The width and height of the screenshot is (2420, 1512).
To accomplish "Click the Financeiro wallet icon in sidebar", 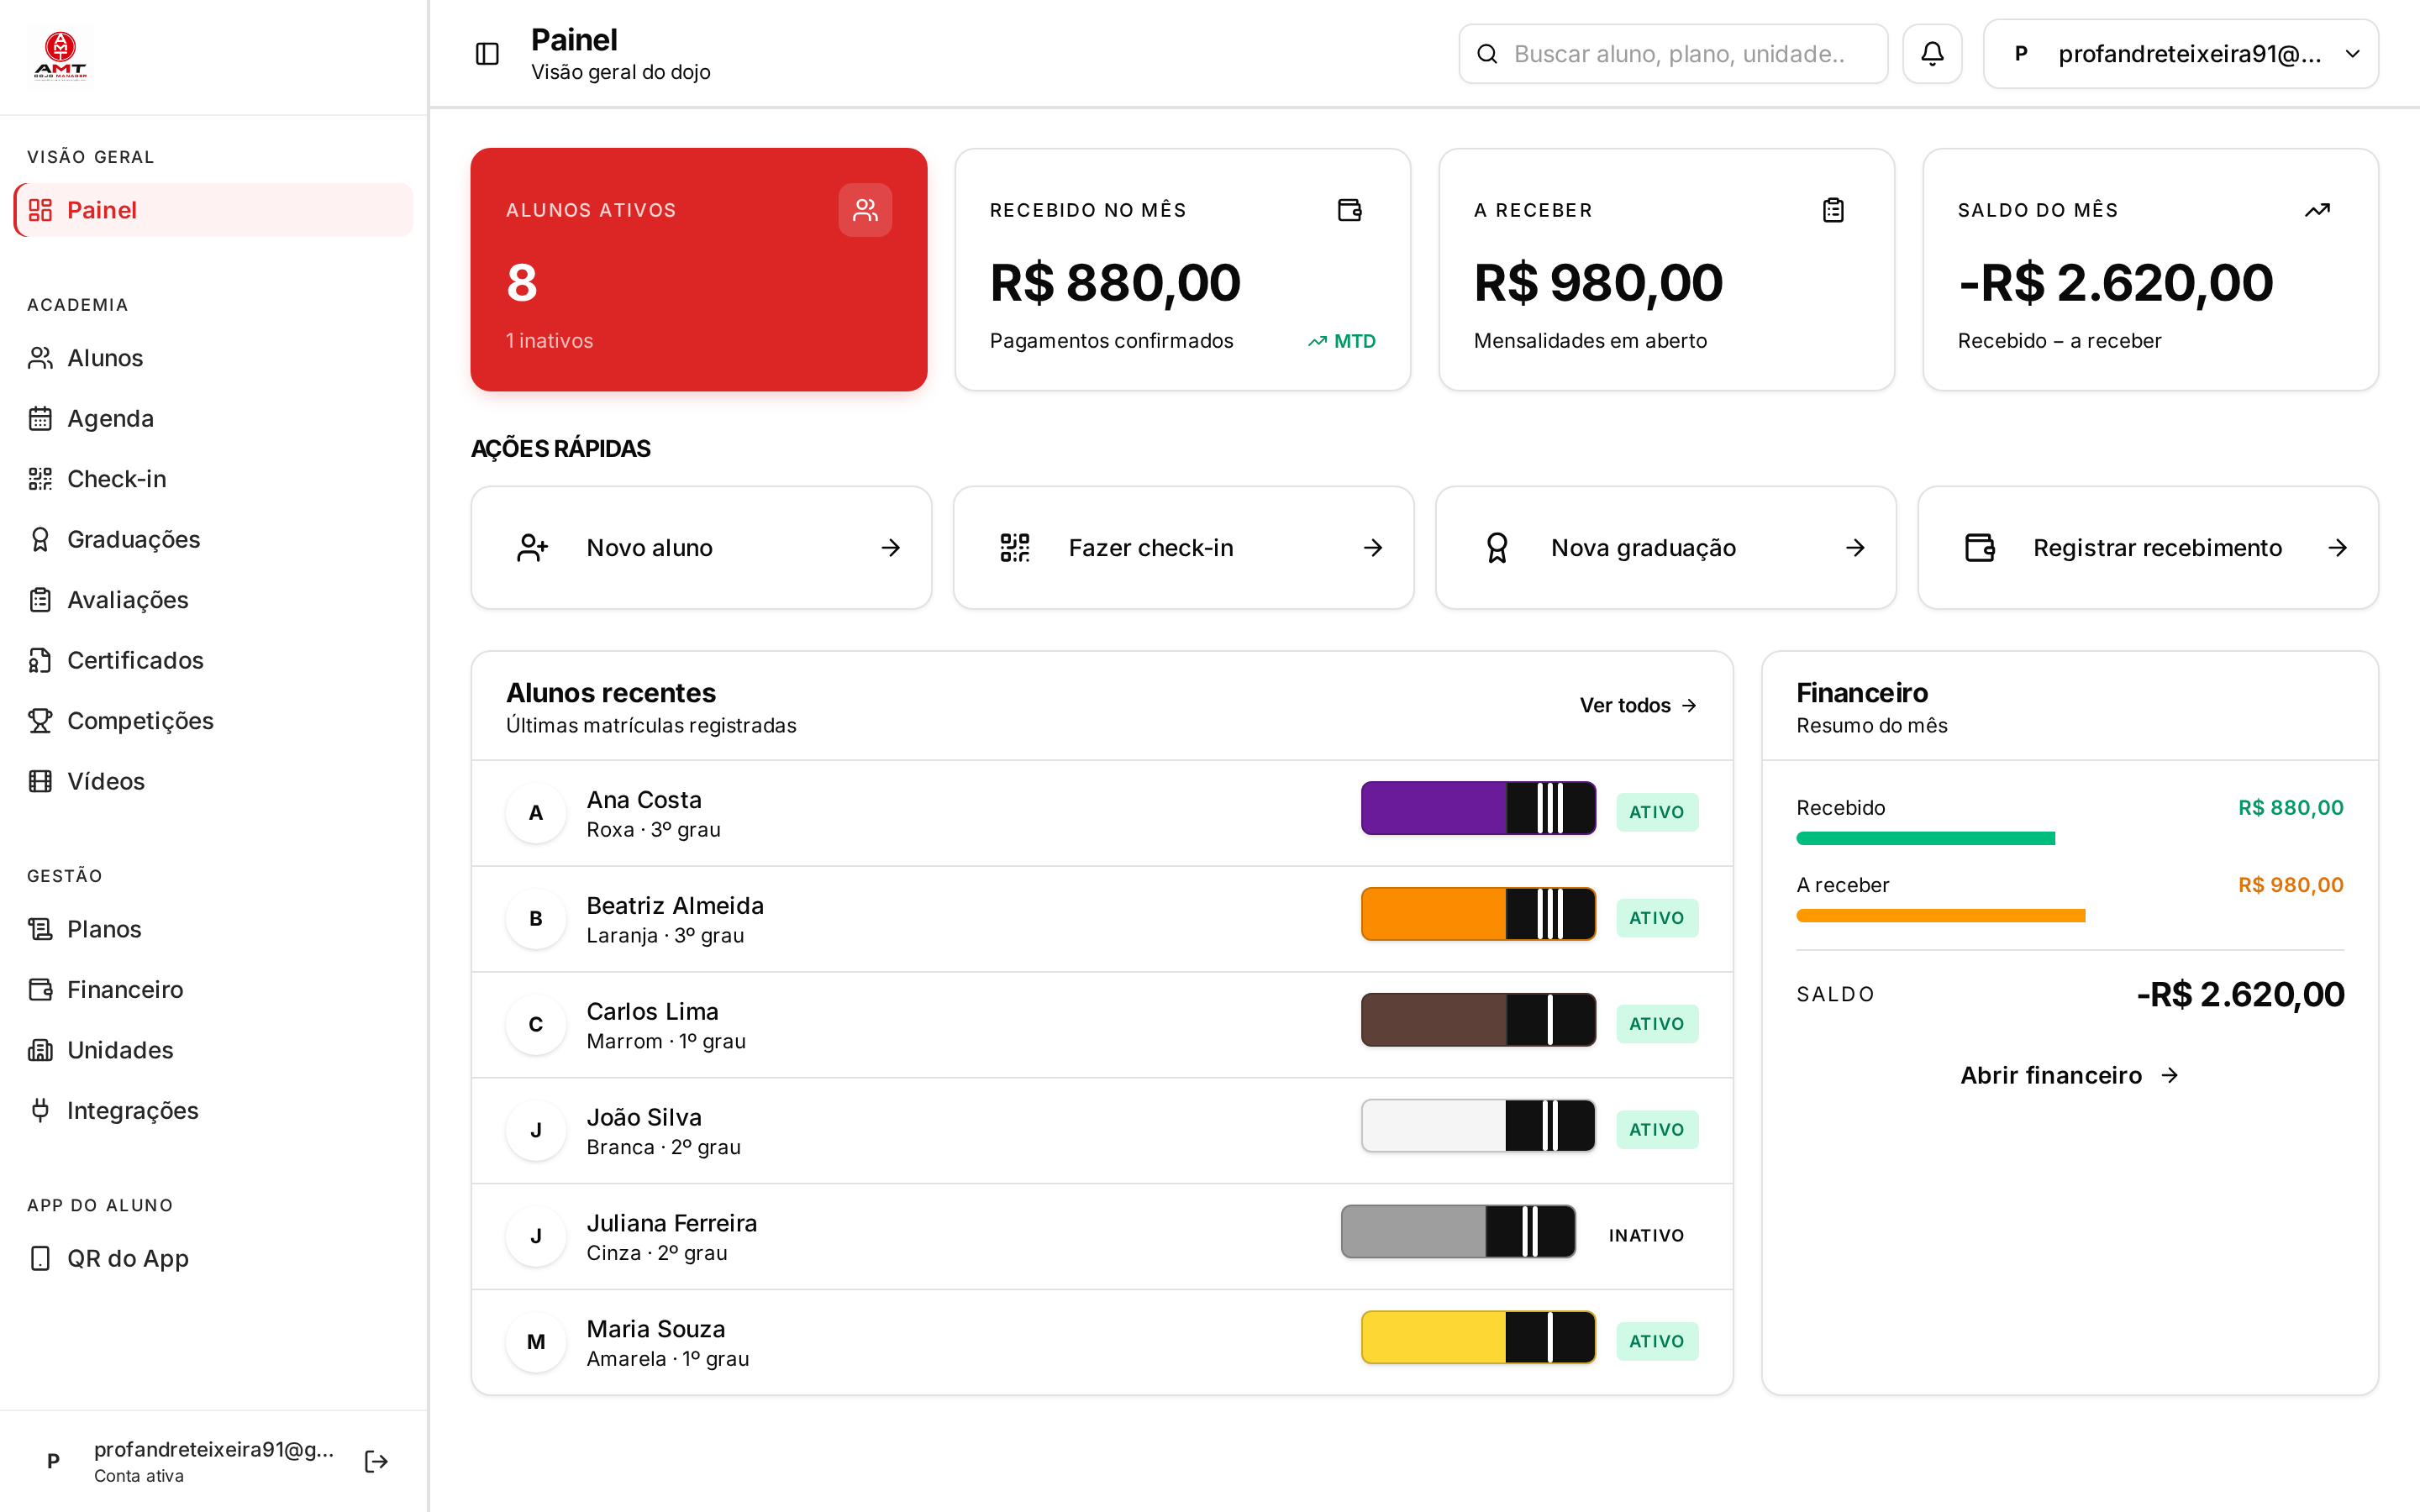I will (40, 989).
